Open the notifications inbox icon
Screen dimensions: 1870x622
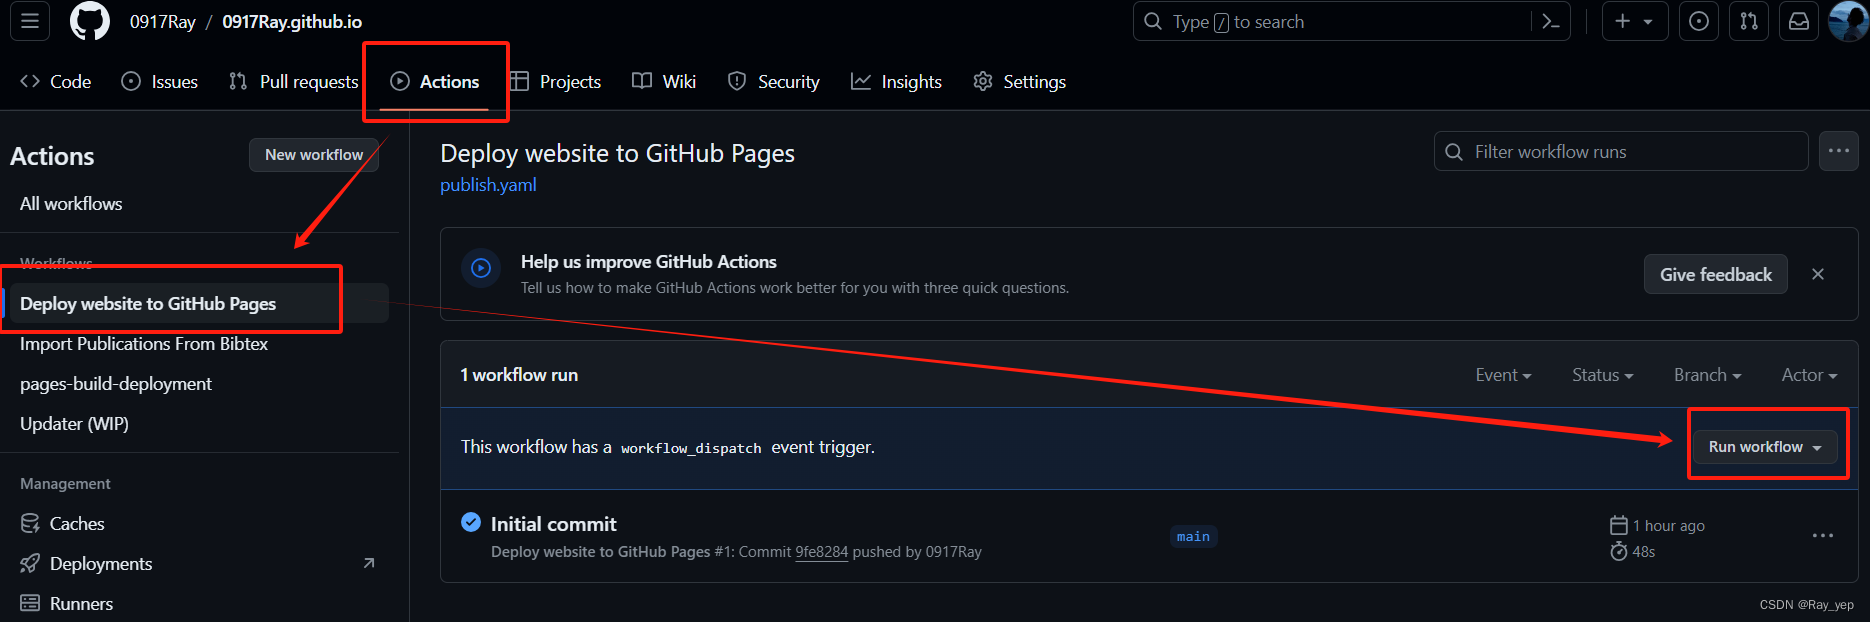tap(1799, 21)
